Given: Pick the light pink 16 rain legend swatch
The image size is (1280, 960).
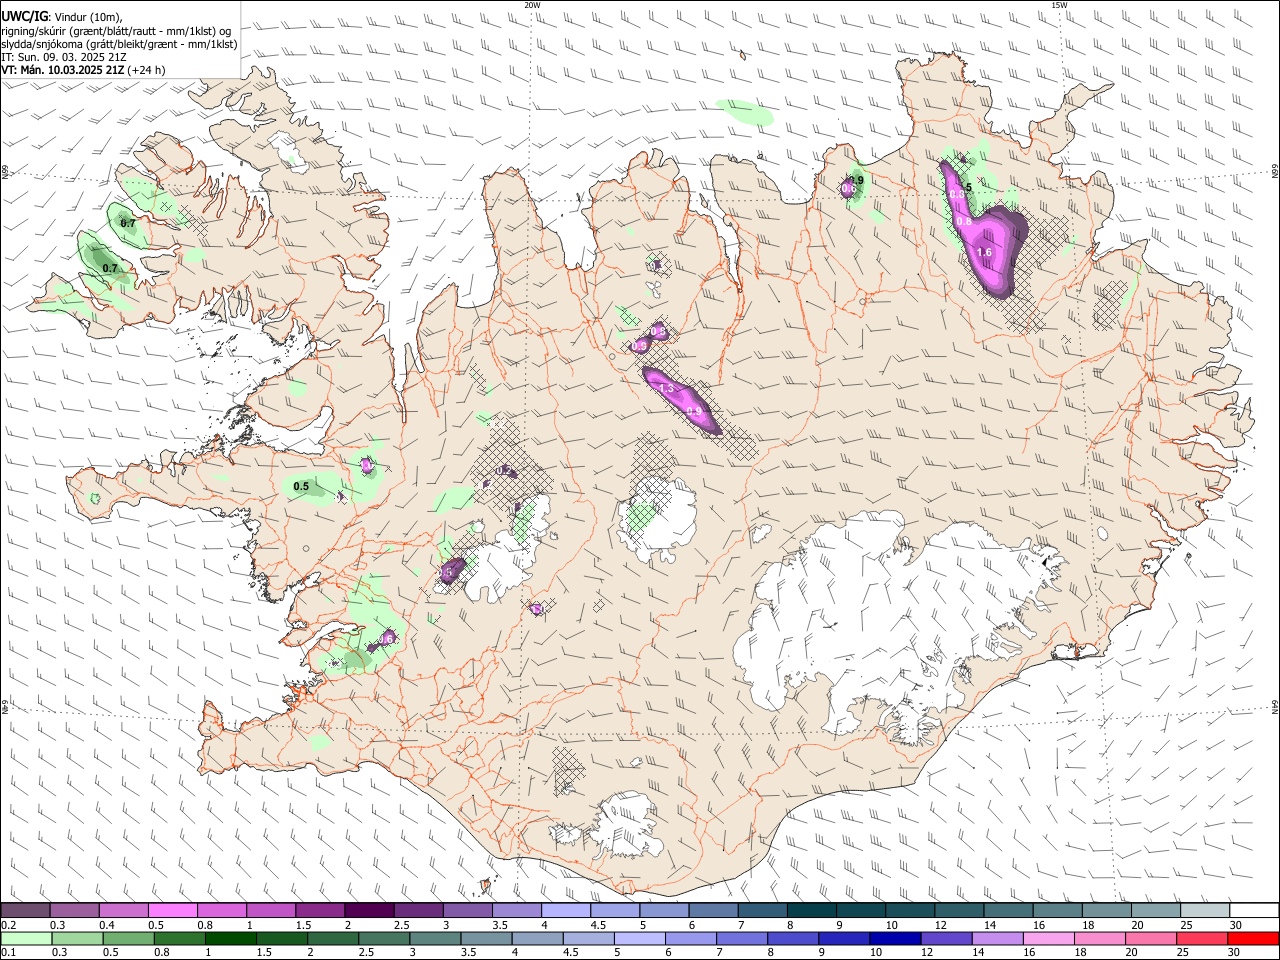Looking at the screenshot, I should coord(1049,938).
